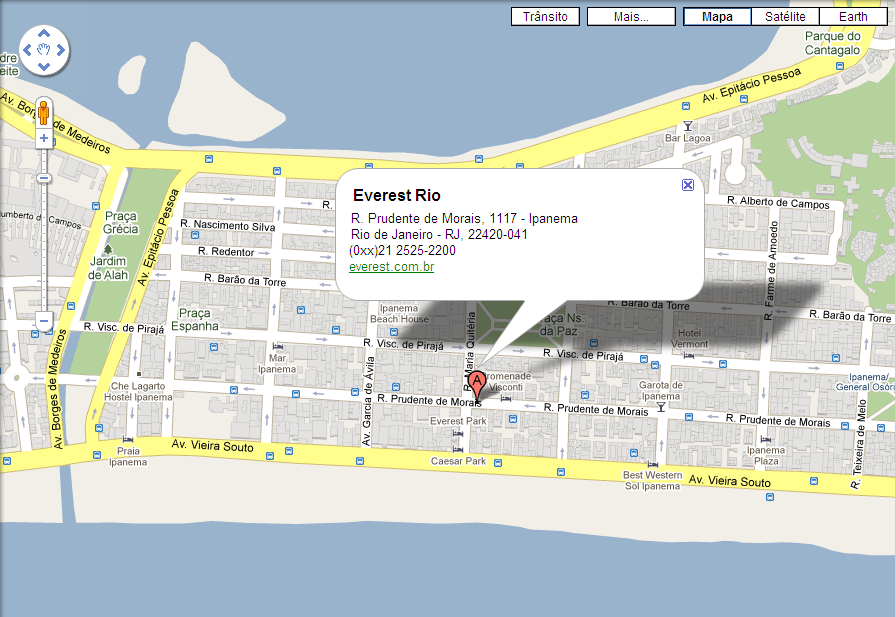
Task: Zoom out with the minus button
Action: (44, 320)
